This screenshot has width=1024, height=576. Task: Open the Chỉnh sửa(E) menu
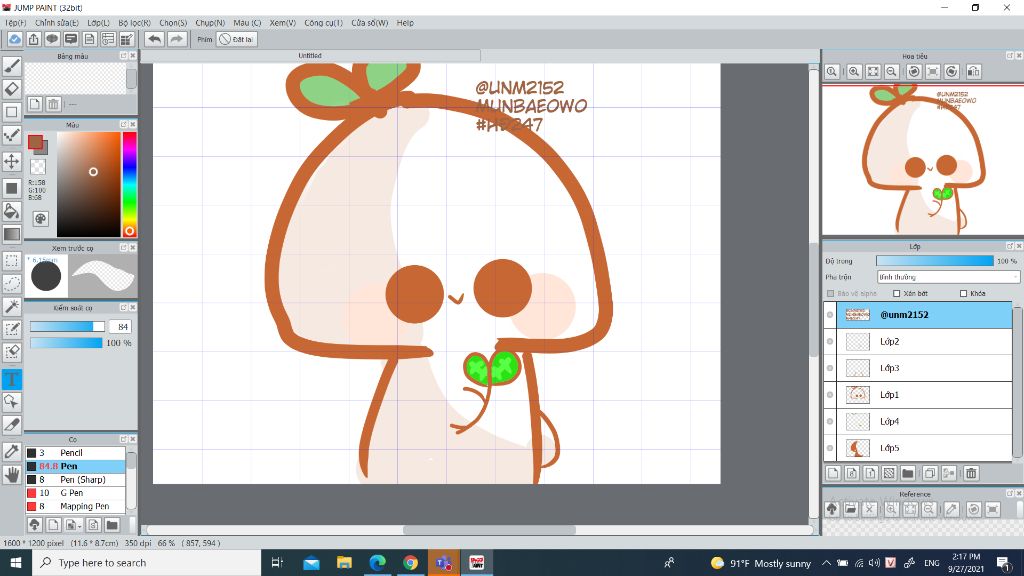click(57, 23)
